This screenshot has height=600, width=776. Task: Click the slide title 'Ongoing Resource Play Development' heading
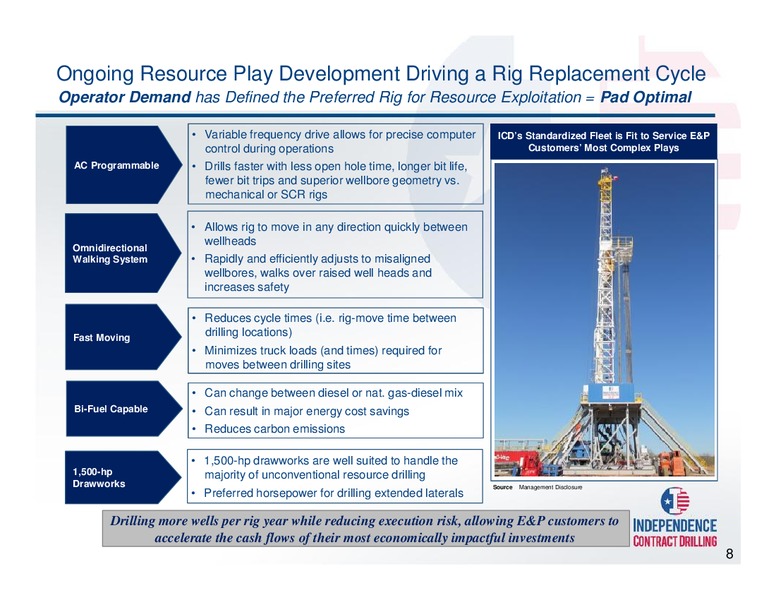pyautogui.click(x=381, y=74)
